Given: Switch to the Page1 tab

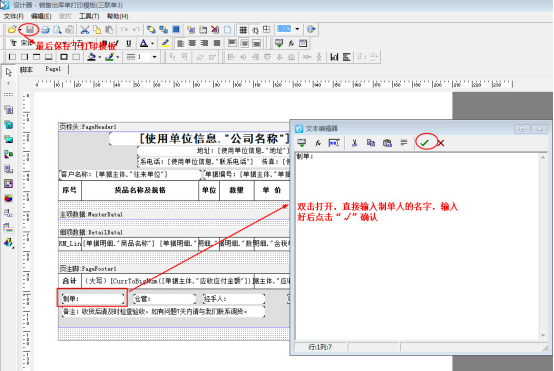Looking at the screenshot, I should click(53, 69).
